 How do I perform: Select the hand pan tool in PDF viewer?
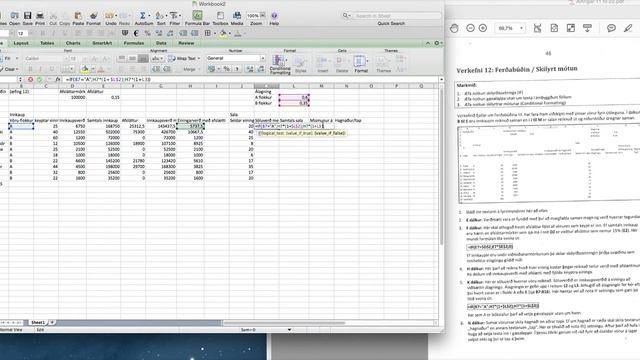pos(454,28)
